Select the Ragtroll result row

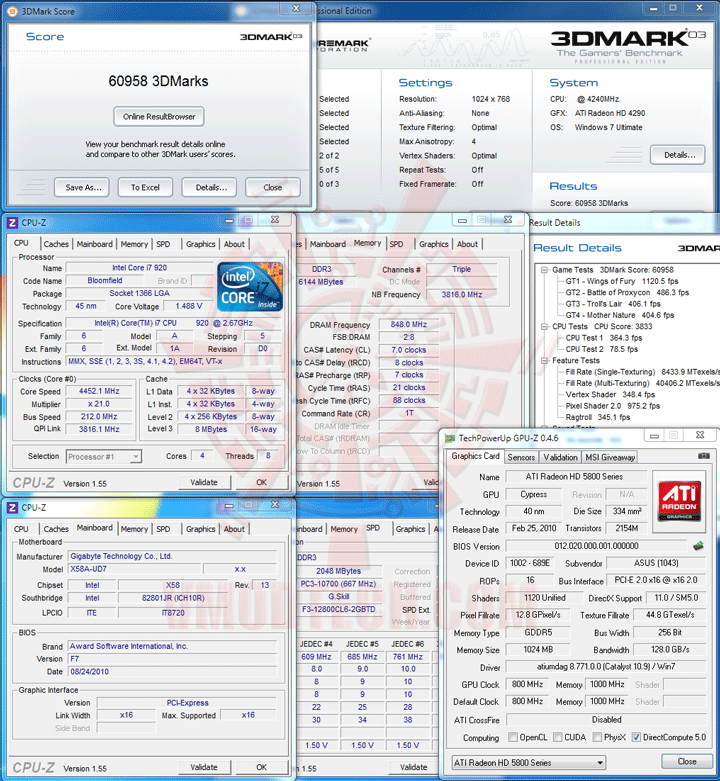coord(598,417)
